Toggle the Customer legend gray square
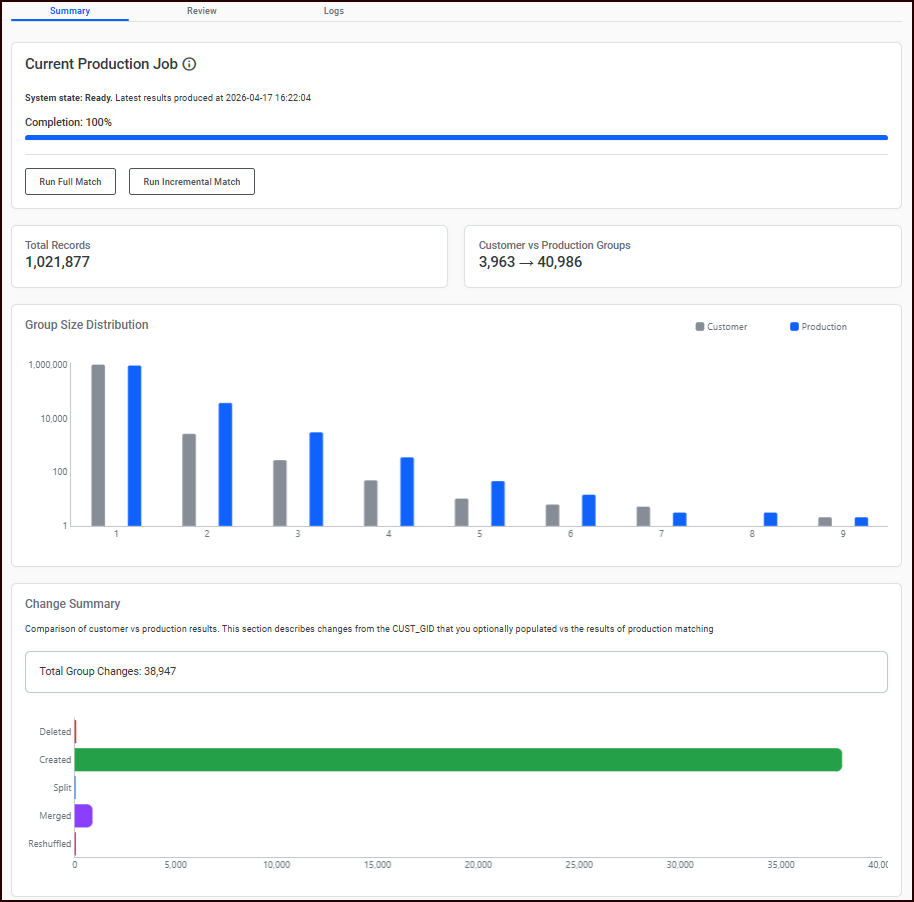Image resolution: width=914 pixels, height=902 pixels. tap(699, 327)
